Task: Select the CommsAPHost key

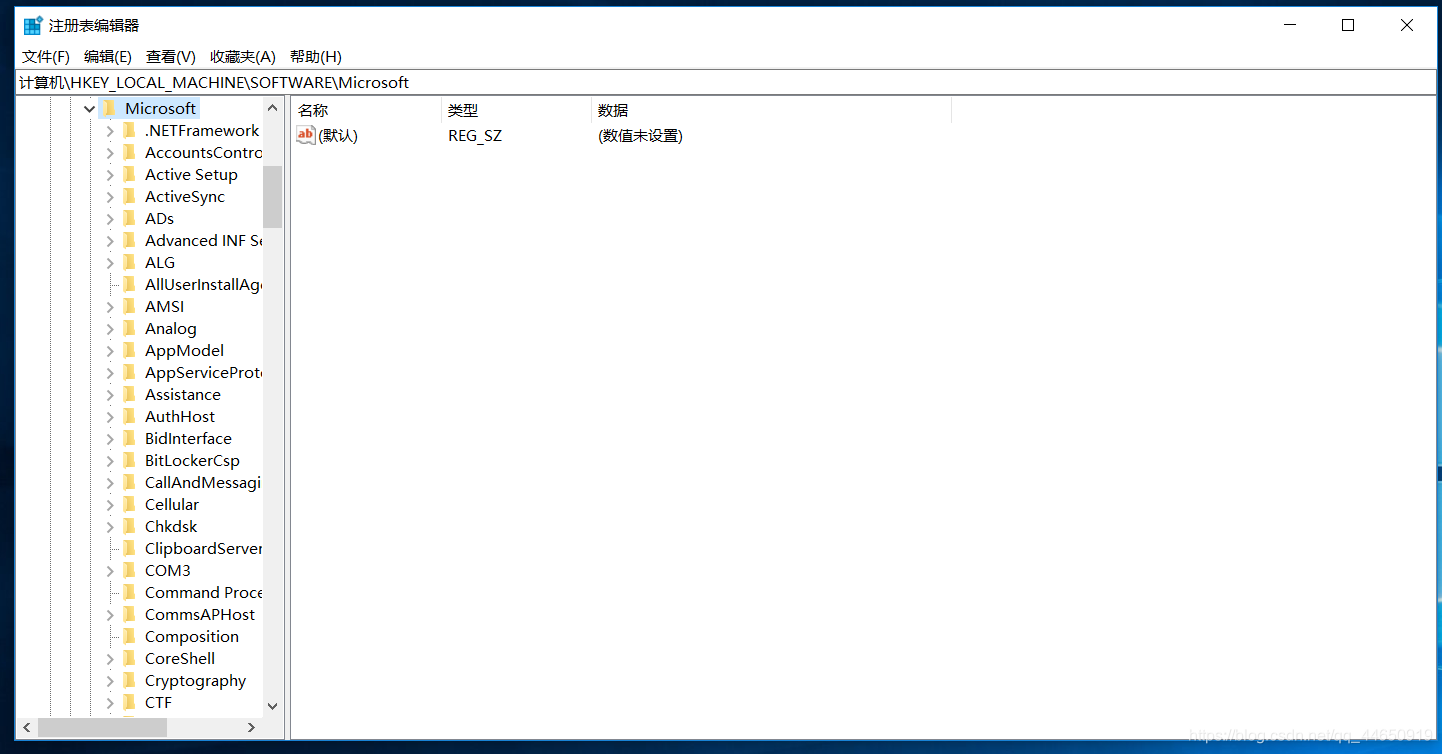Action: click(x=200, y=614)
